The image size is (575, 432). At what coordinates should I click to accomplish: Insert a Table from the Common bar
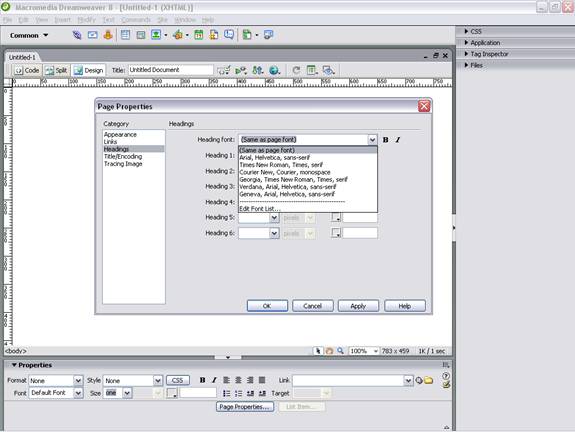[125, 35]
